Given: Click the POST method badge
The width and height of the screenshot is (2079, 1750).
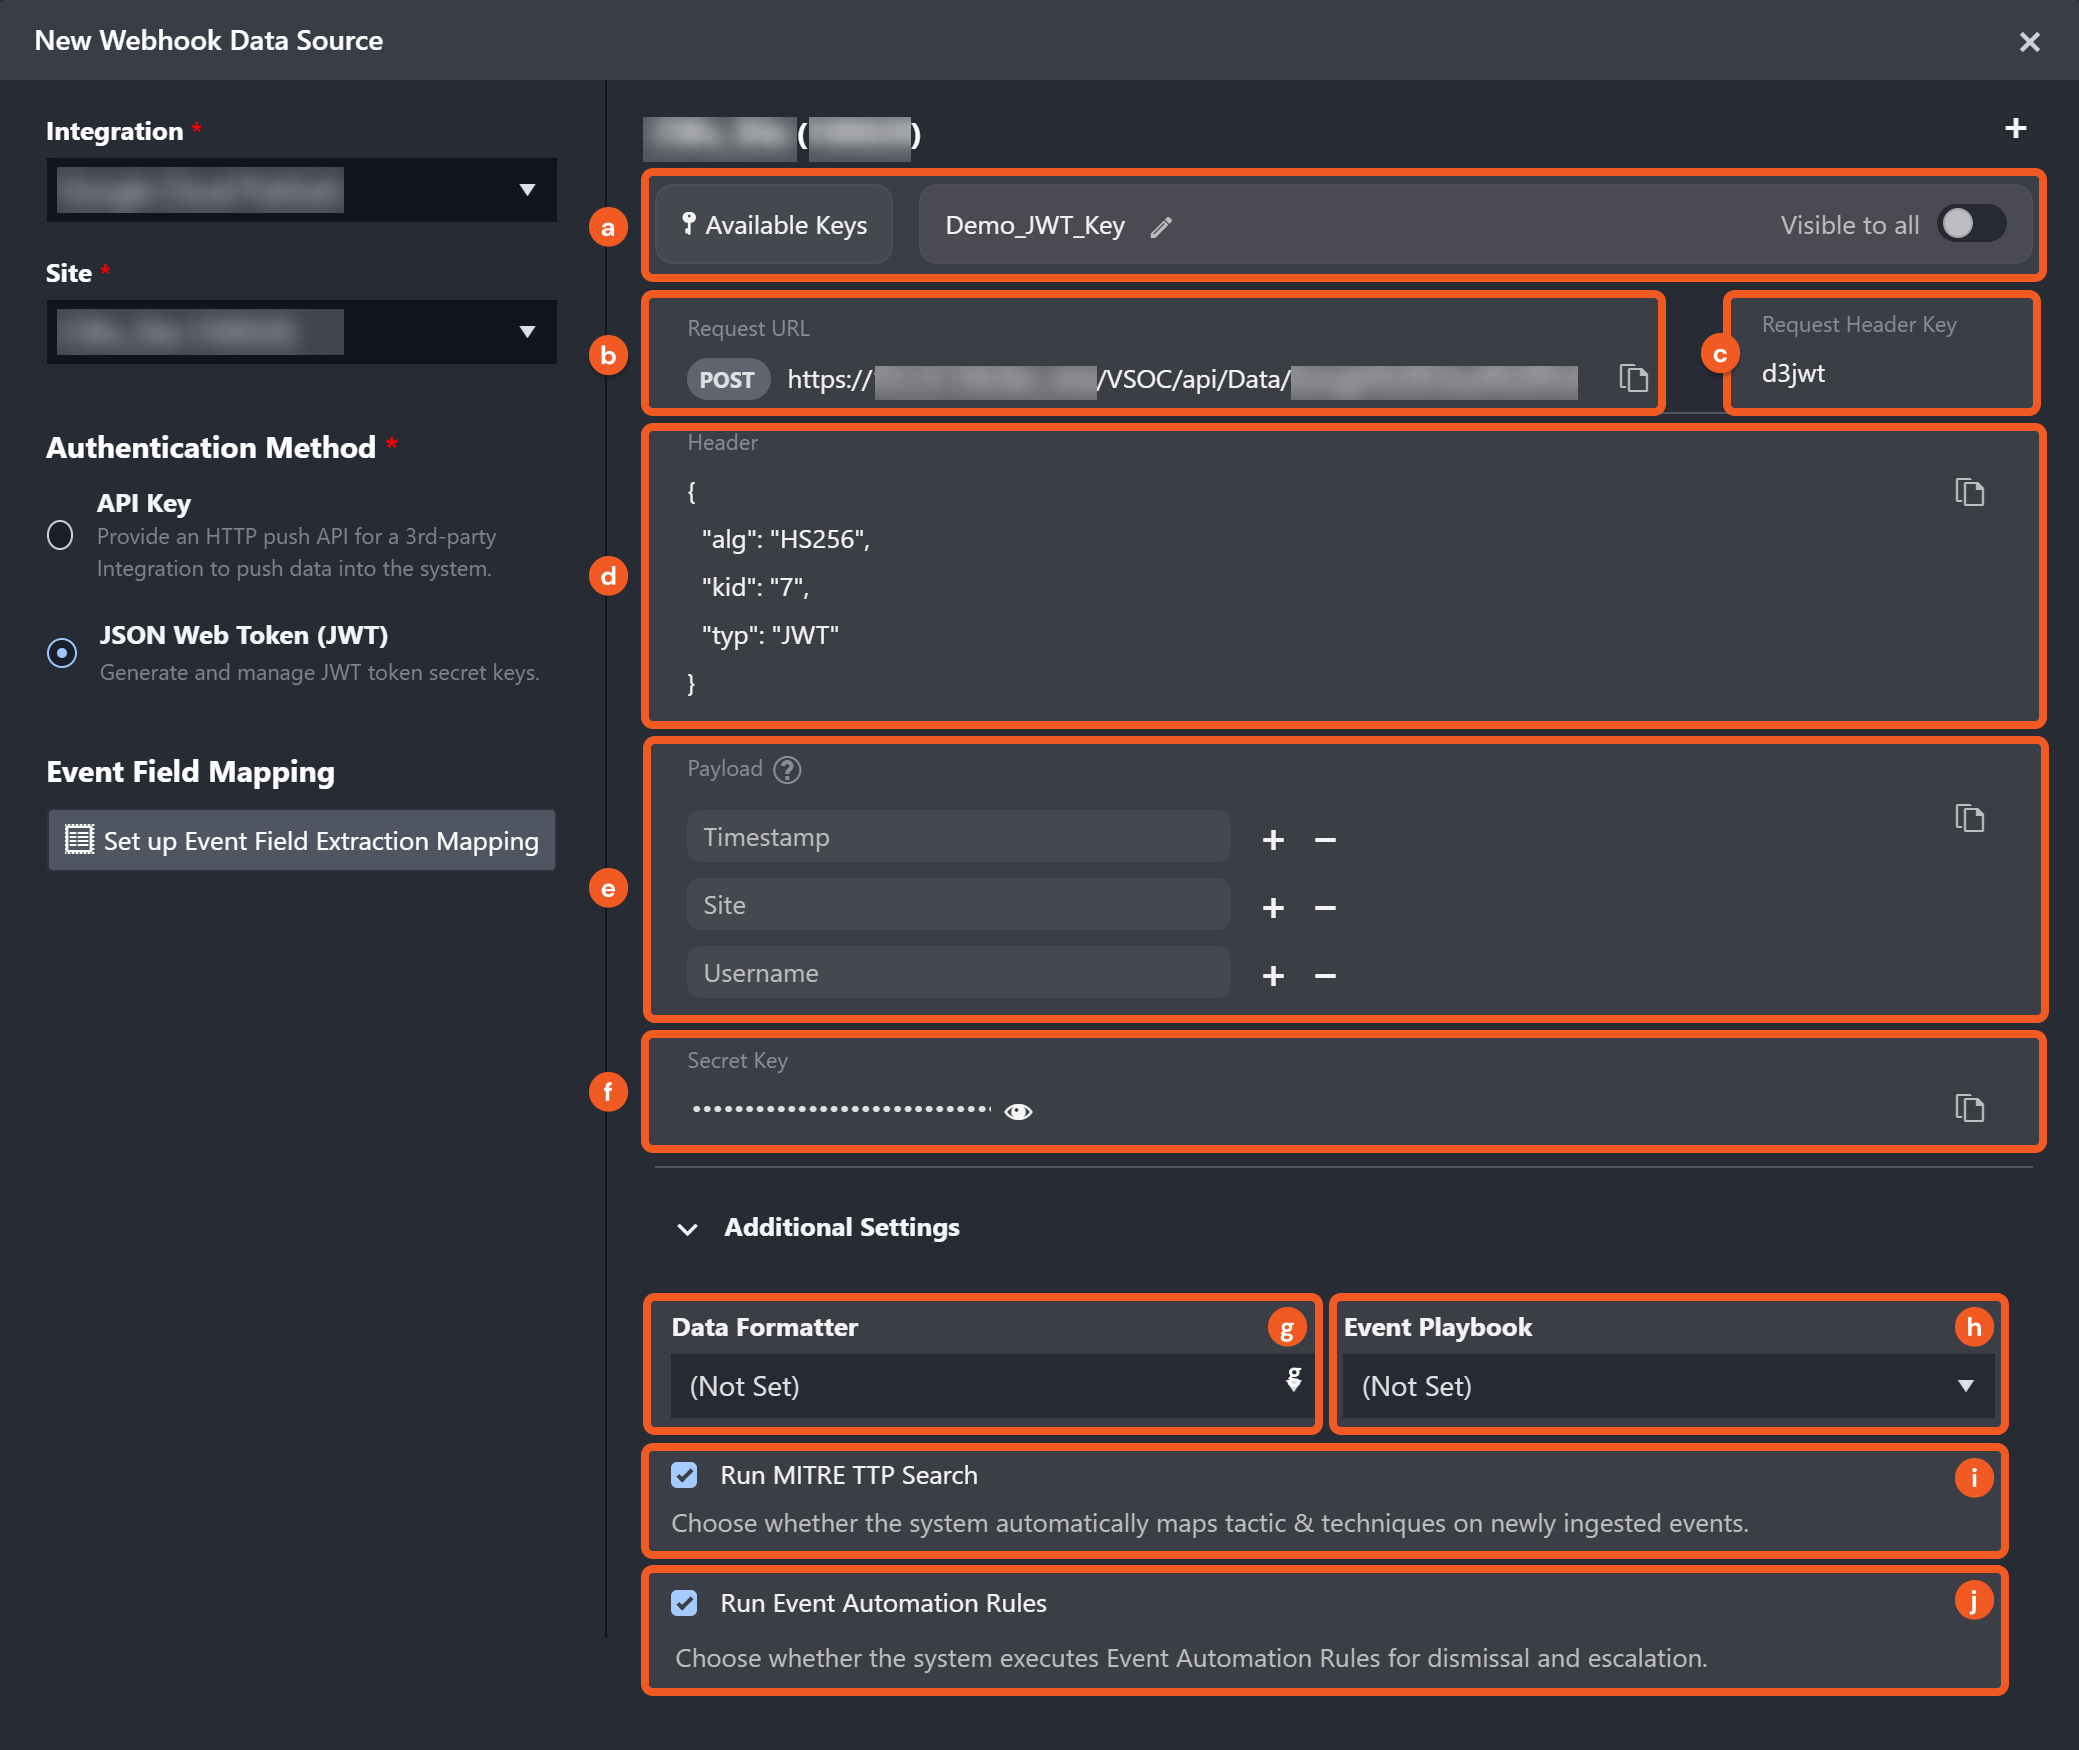Looking at the screenshot, I should coord(727,379).
